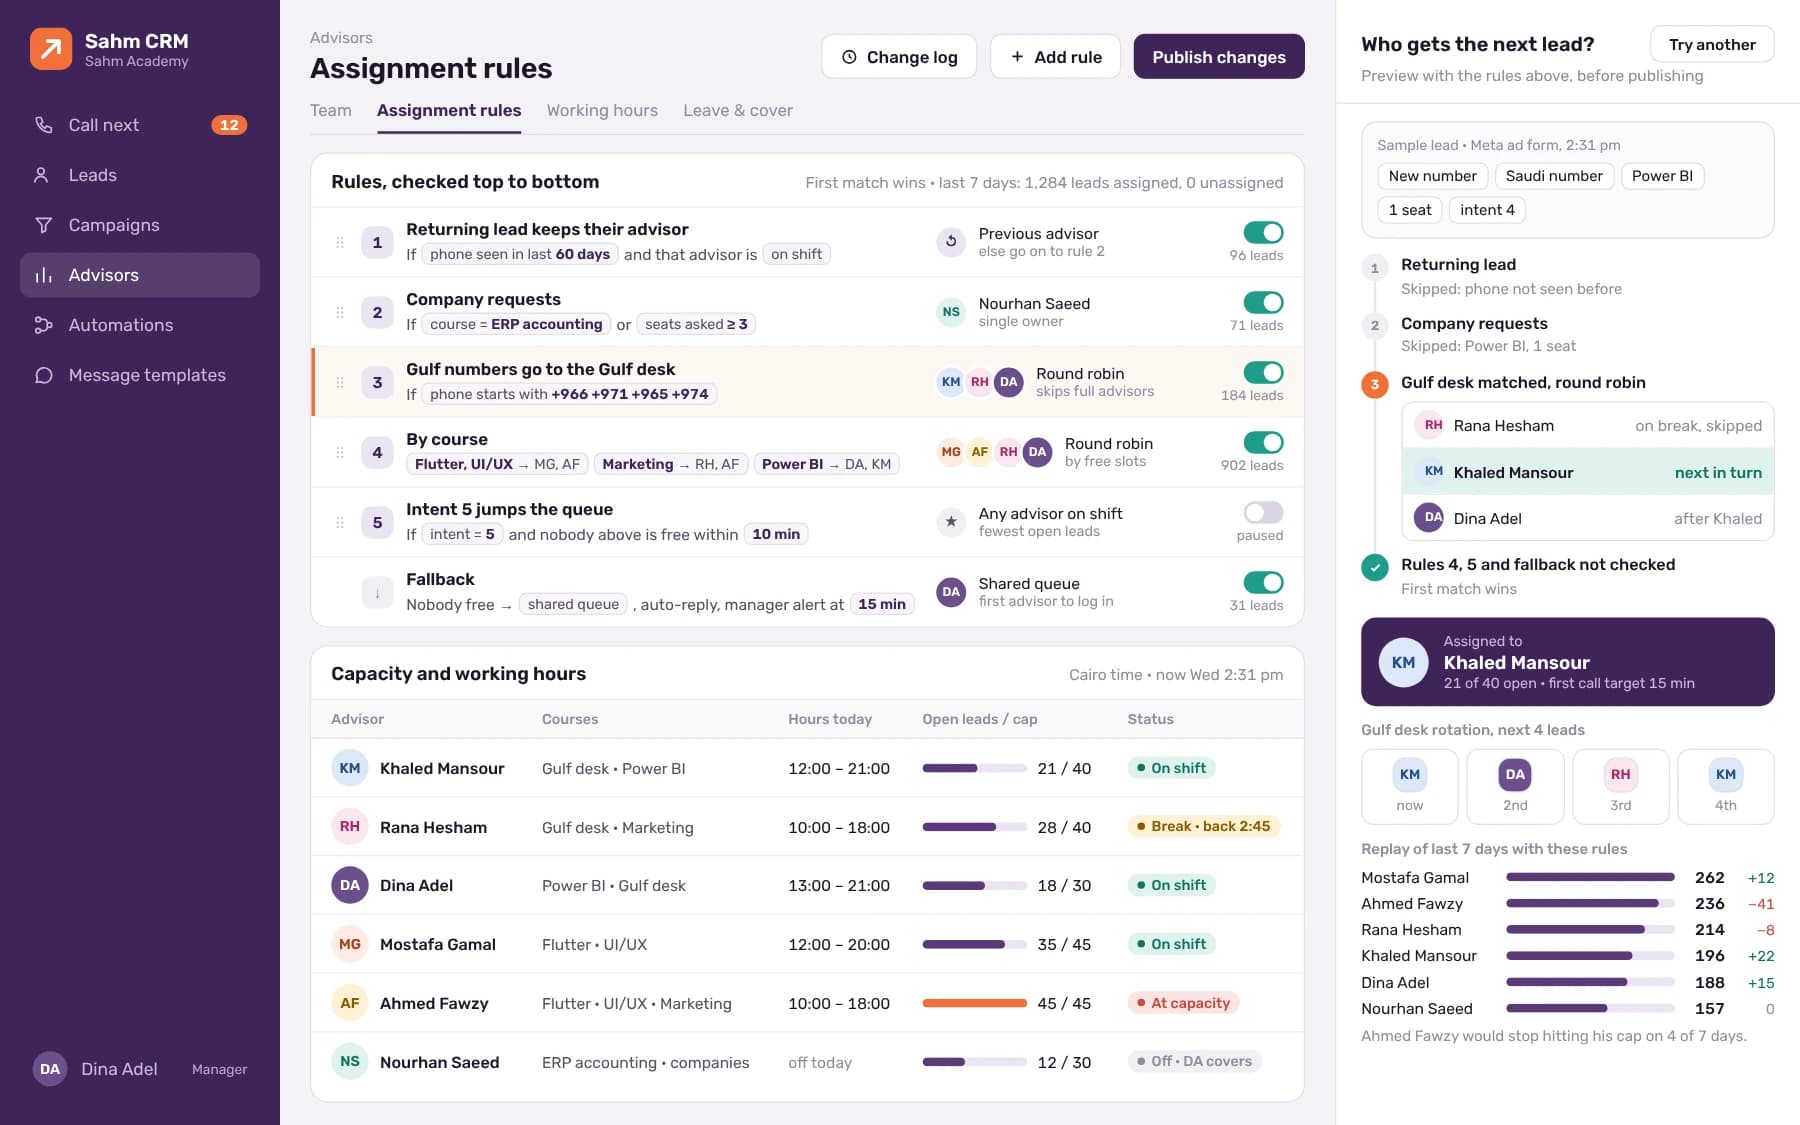1800x1125 pixels.
Task: Click the Sahm CRM arrow logo
Action: tap(51, 49)
